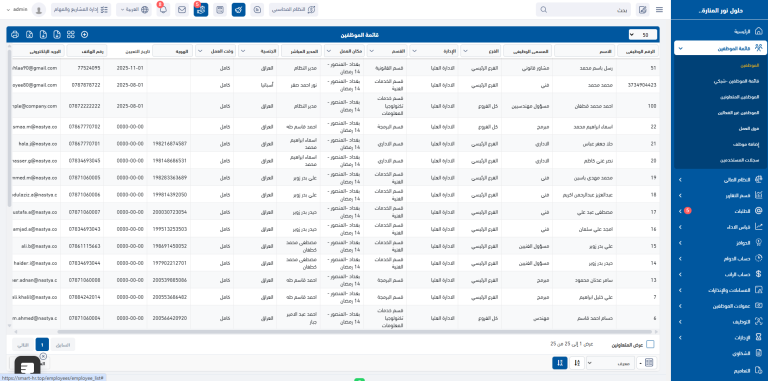
Task: Click the edit note icon beside search
Action: point(643,10)
